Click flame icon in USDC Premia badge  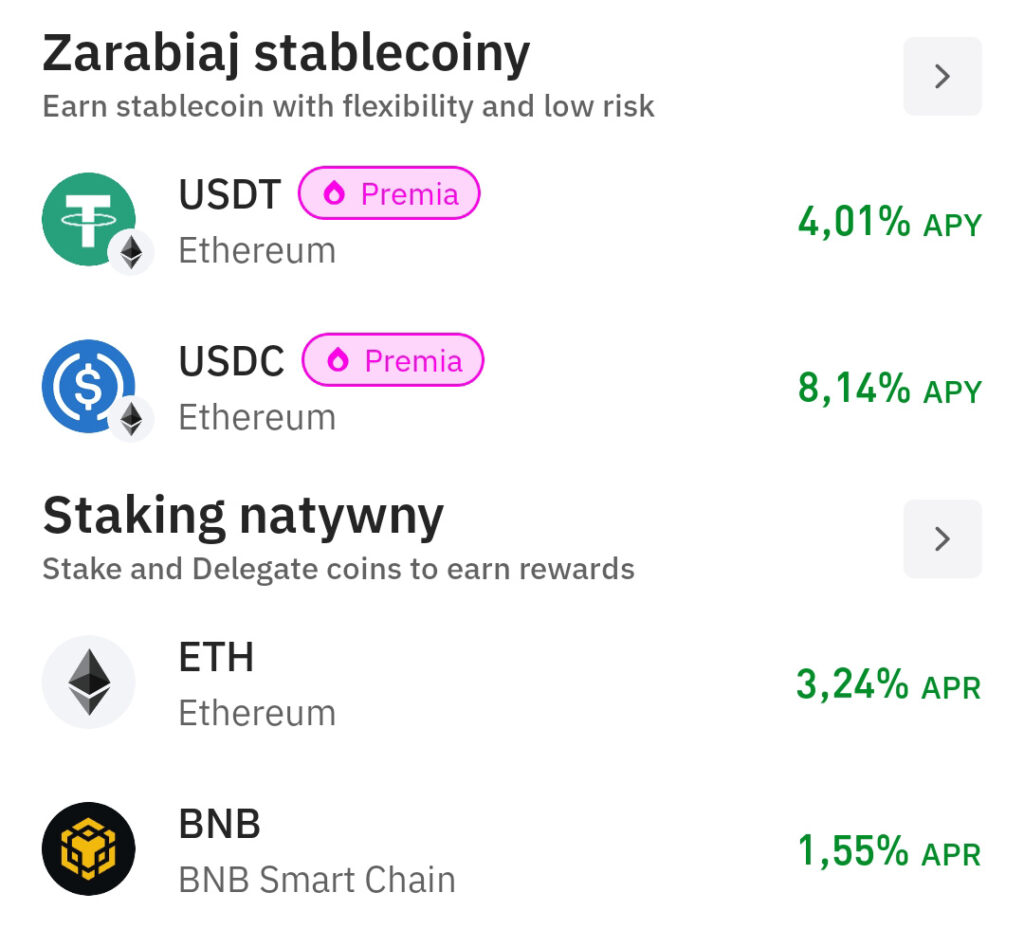[x=338, y=361]
